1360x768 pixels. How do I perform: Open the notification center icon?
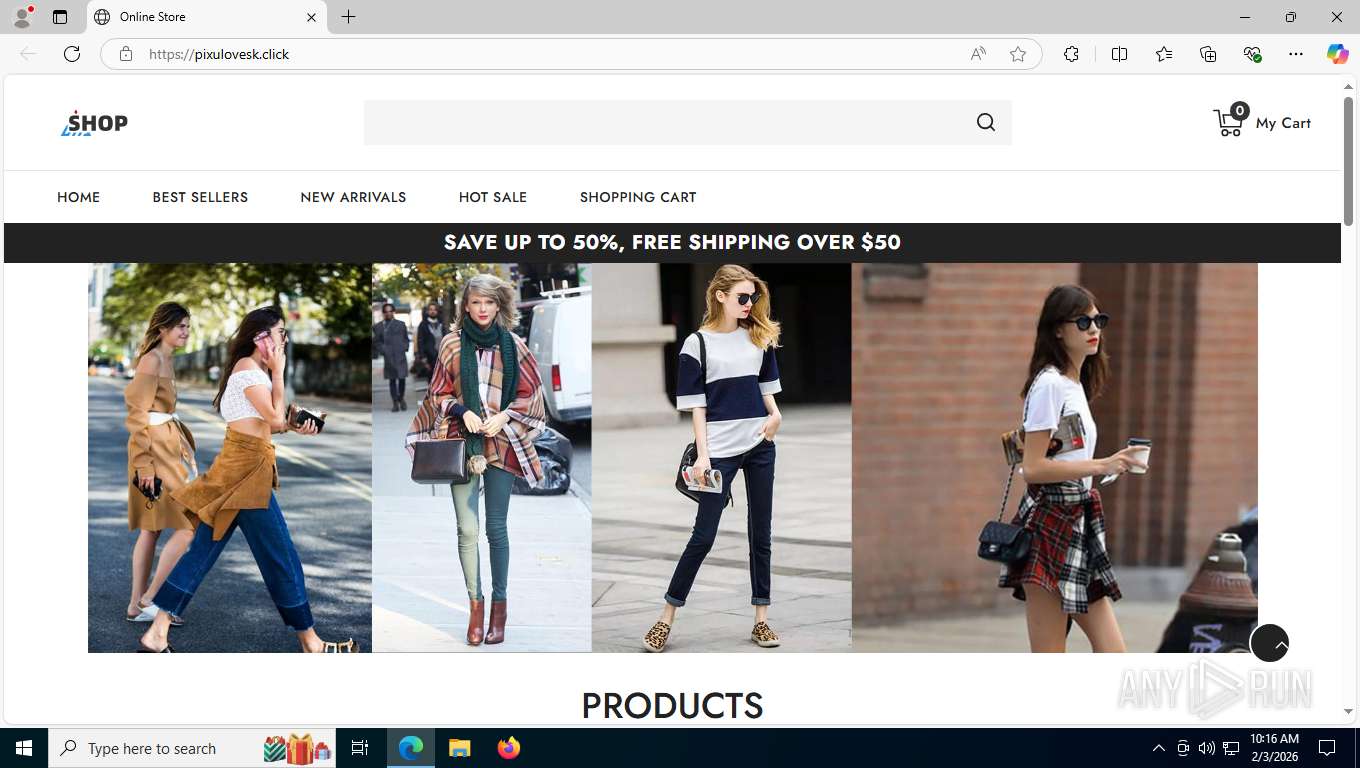pos(1327,748)
